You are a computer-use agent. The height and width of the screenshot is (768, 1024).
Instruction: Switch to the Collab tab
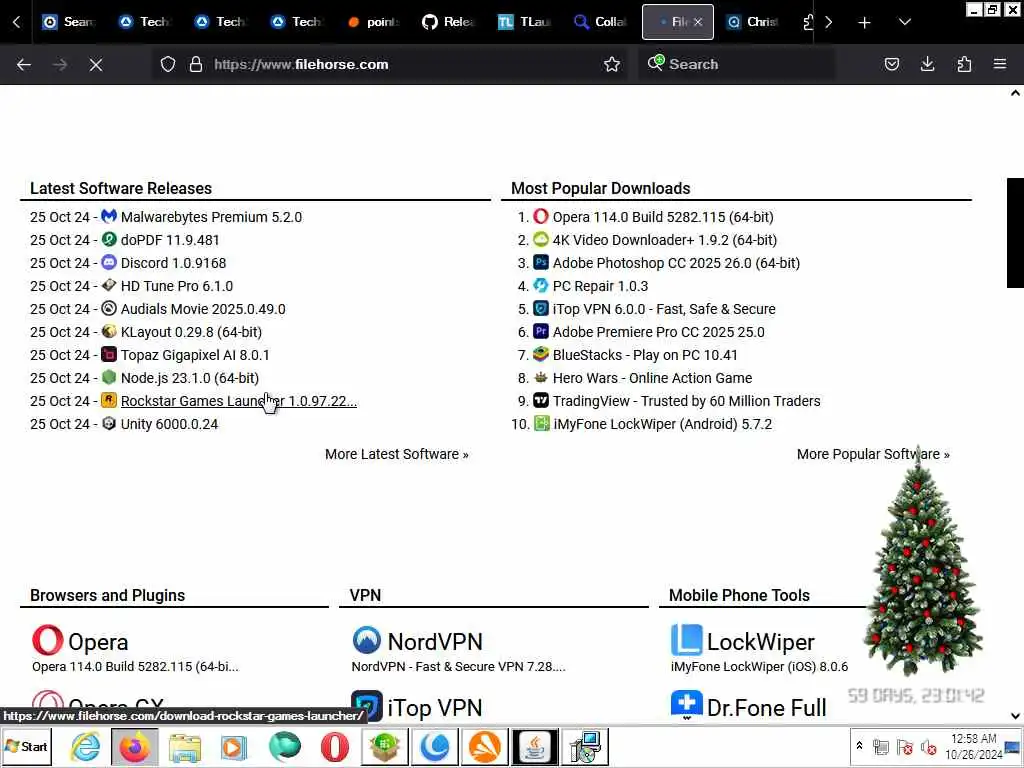click(x=600, y=22)
